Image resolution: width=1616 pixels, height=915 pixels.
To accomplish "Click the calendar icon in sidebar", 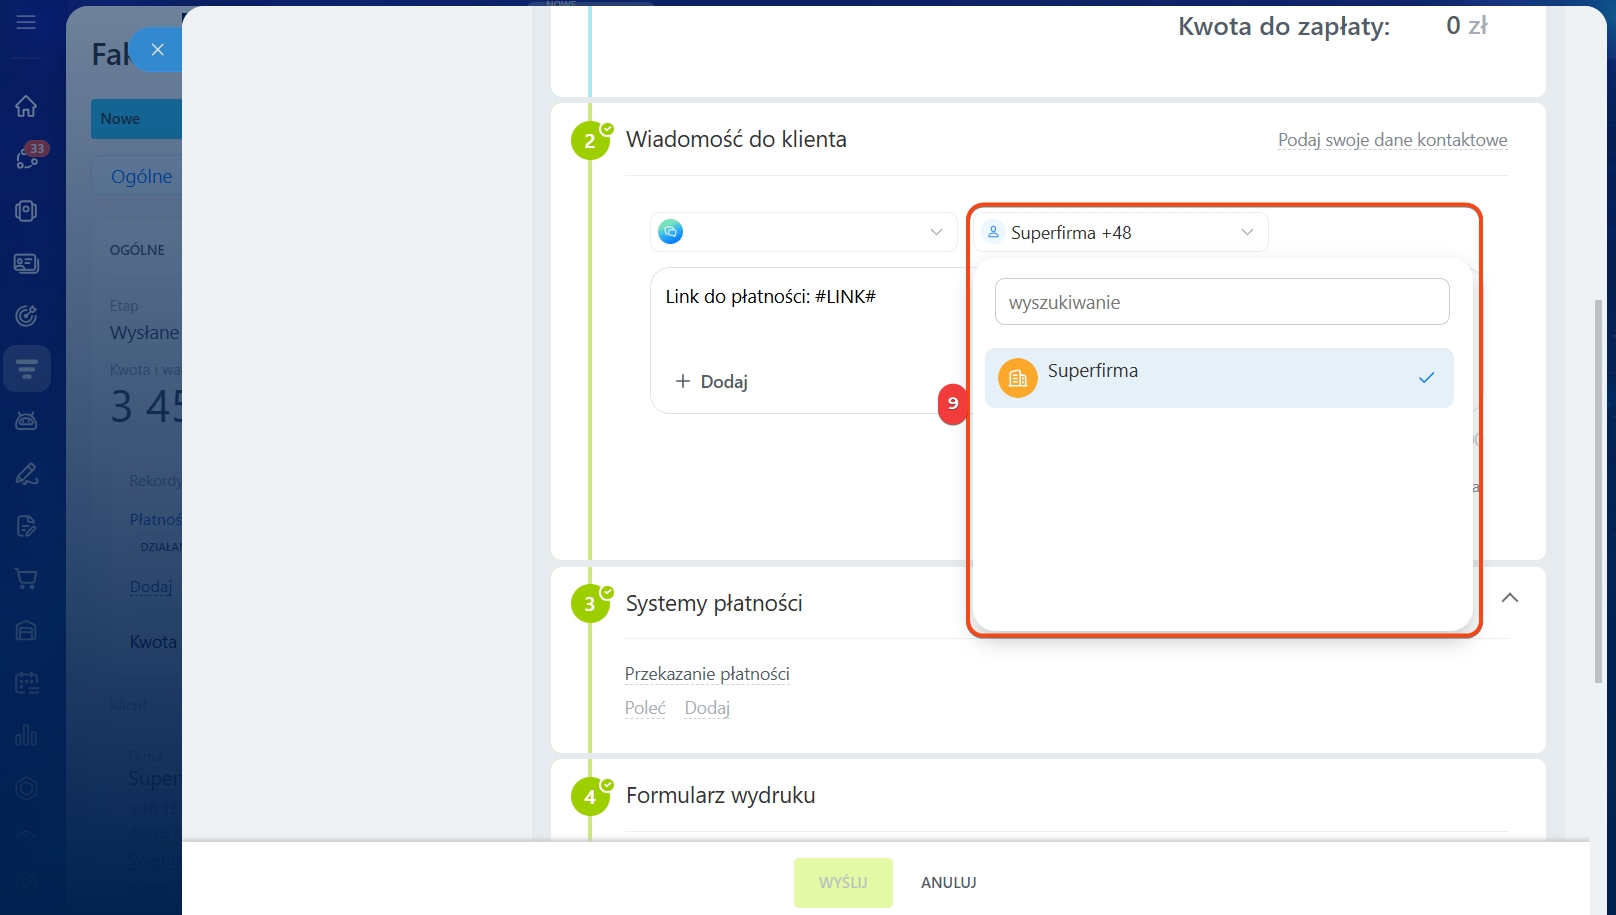I will [x=27, y=684].
